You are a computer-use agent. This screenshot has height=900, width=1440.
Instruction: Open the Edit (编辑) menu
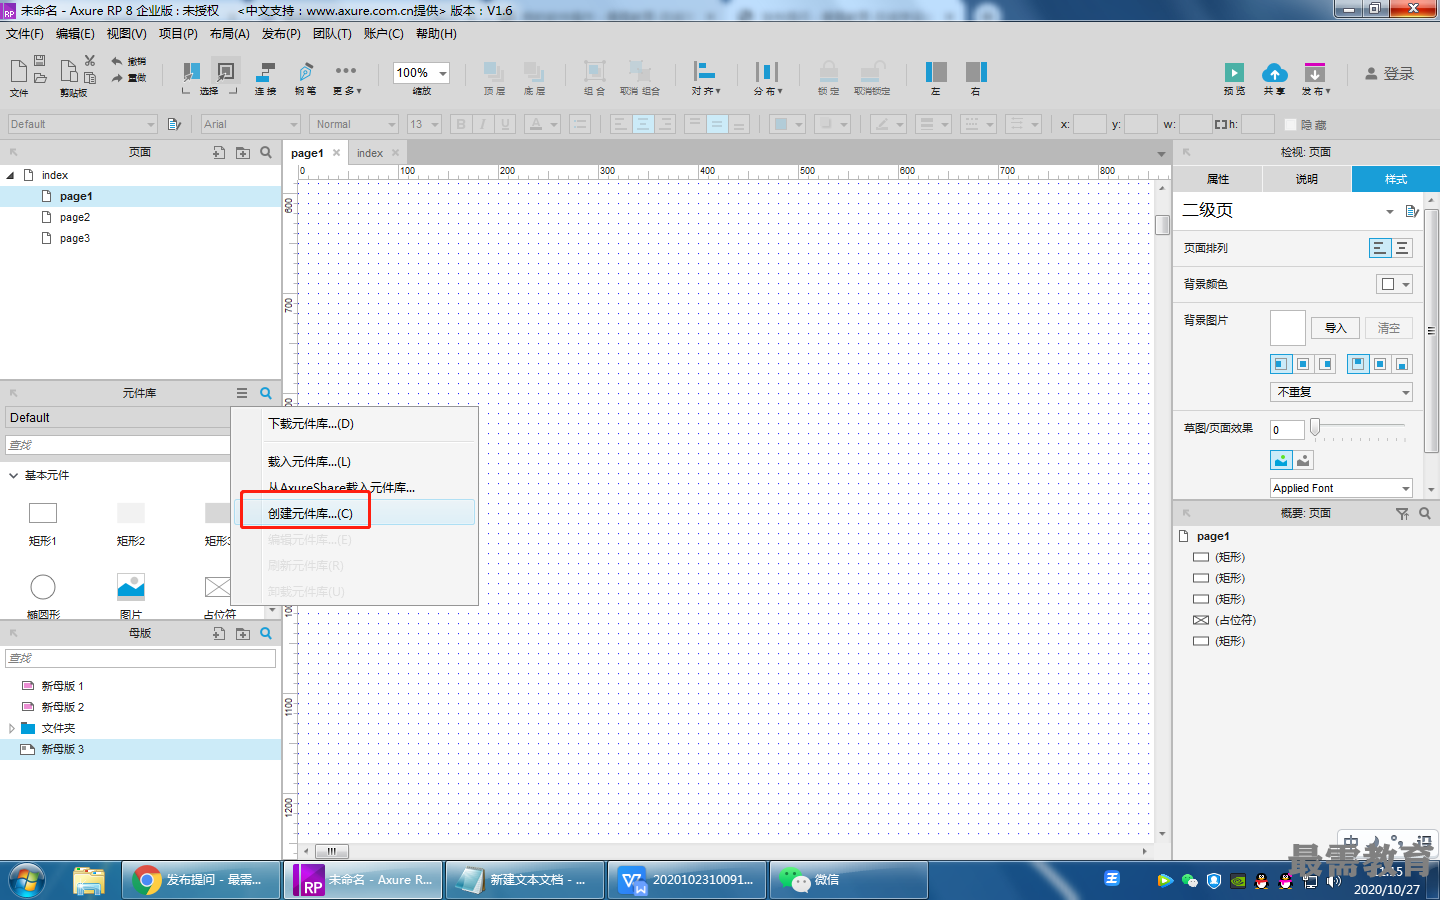tap(75, 34)
